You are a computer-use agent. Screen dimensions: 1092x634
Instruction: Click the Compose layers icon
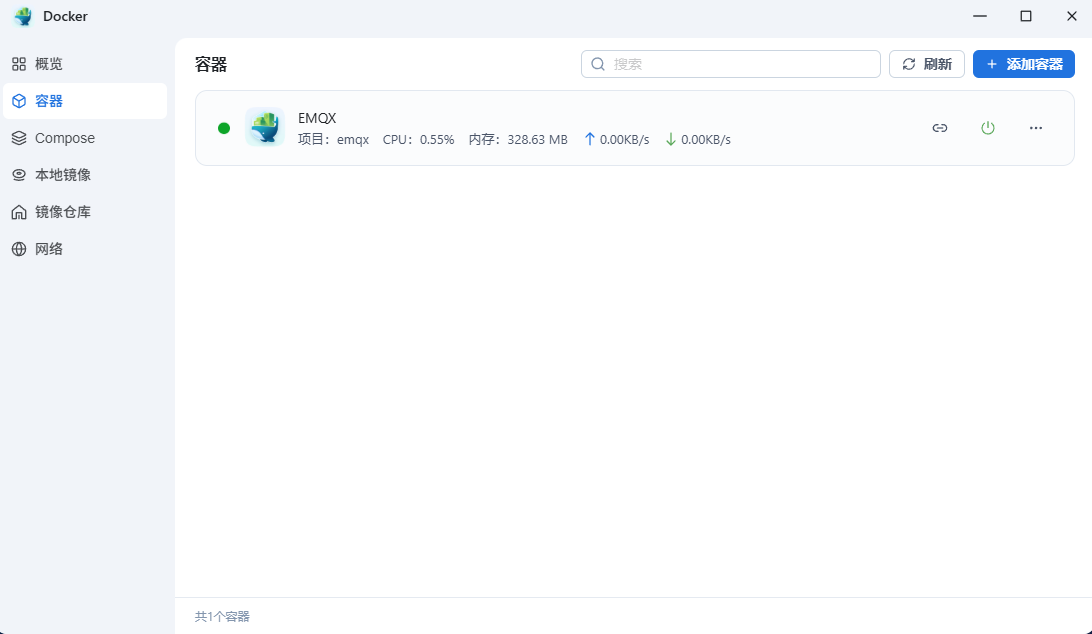coord(19,138)
